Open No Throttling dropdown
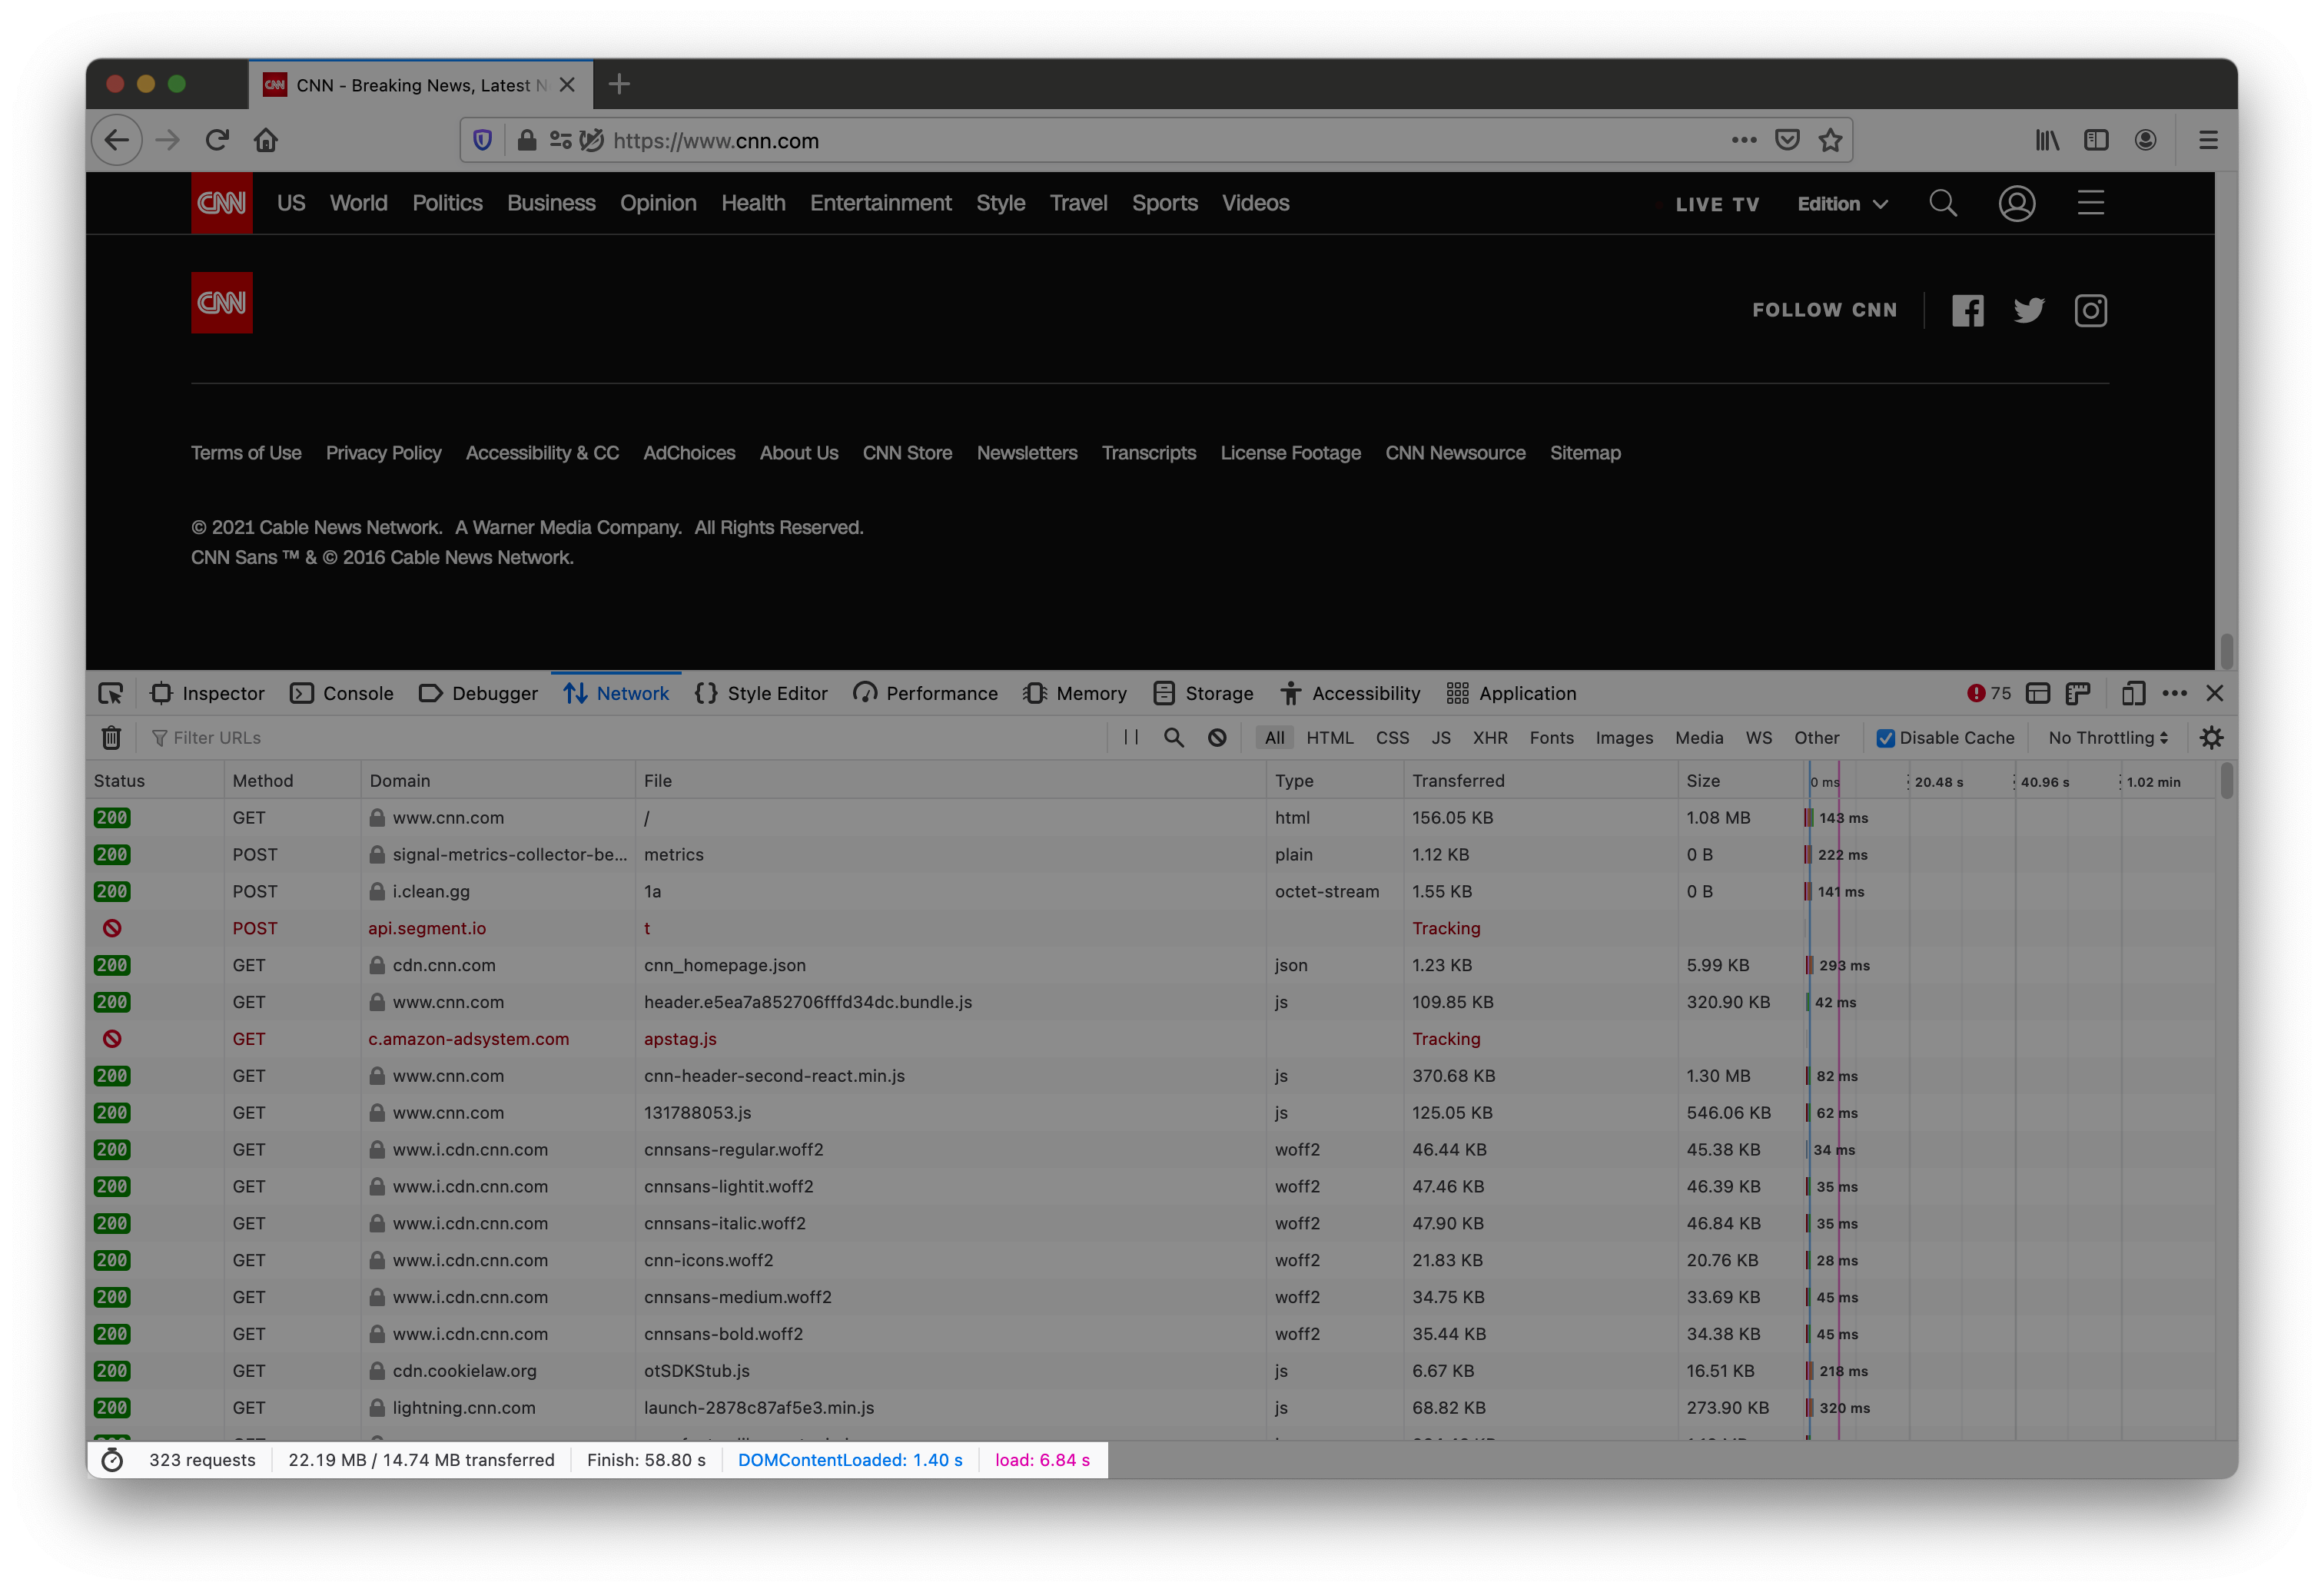Screen dimensions: 2324x1592 [x=2108, y=738]
